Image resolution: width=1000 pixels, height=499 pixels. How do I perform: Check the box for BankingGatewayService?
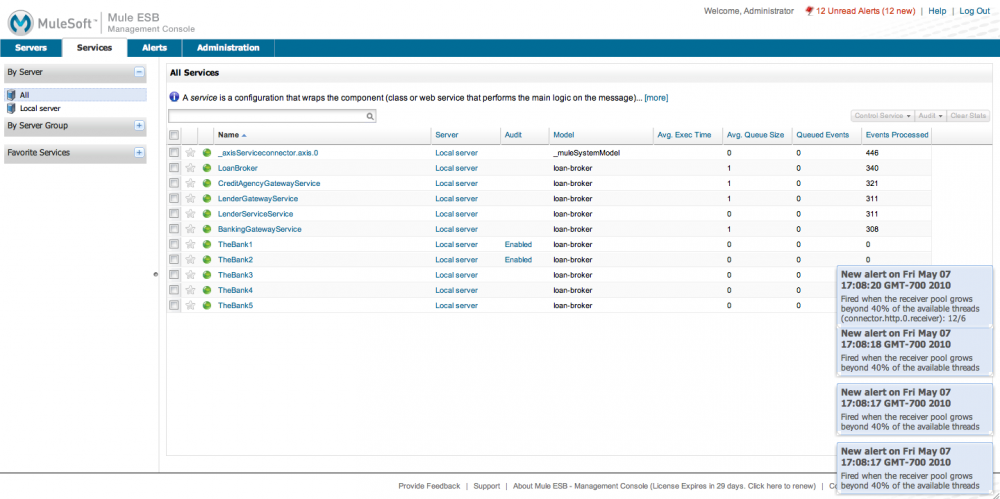pos(173,229)
